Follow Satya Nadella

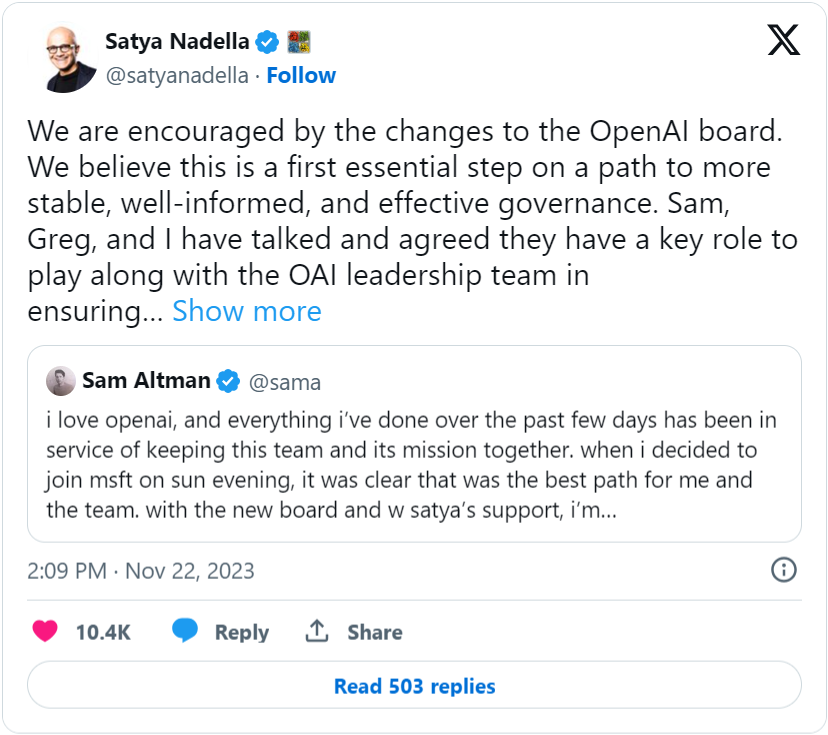click(301, 76)
